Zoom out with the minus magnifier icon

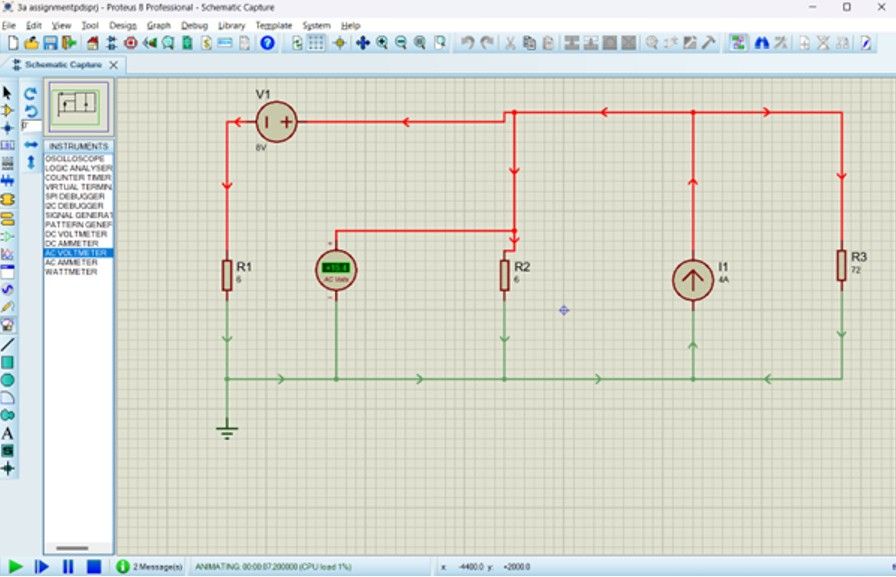click(x=401, y=43)
